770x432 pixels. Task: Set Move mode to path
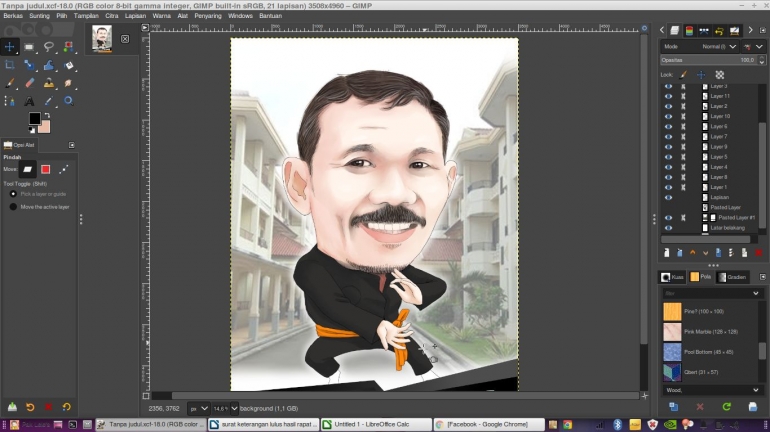[64, 169]
